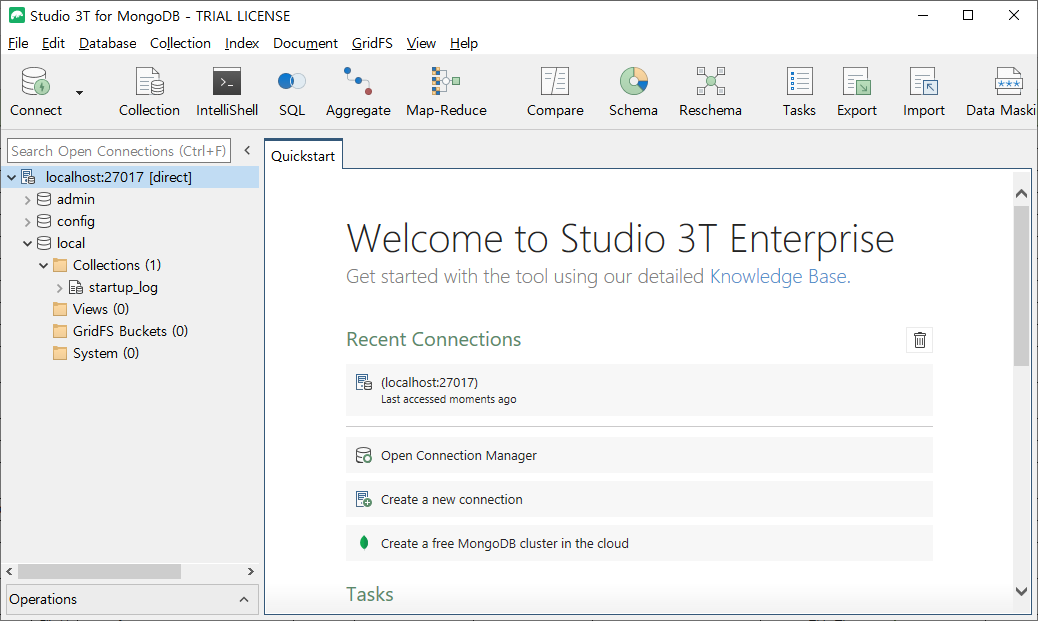1038x621 pixels.
Task: Select the Quickstart tab
Action: (303, 156)
